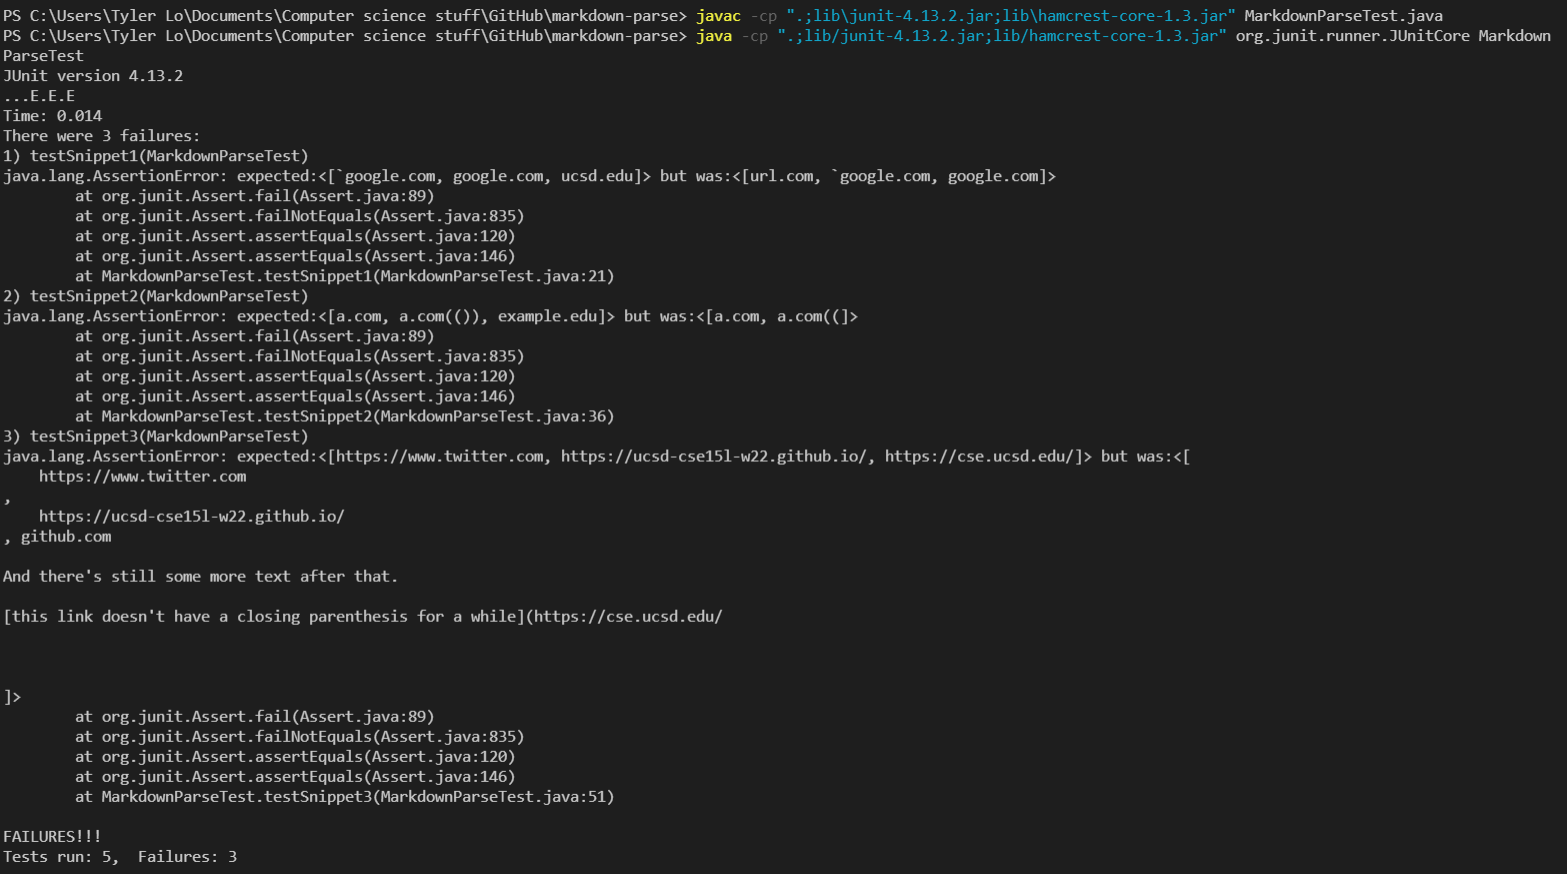Image resolution: width=1567 pixels, height=874 pixels.
Task: Click the JUnit version 4.13.2 line
Action: [x=93, y=76]
